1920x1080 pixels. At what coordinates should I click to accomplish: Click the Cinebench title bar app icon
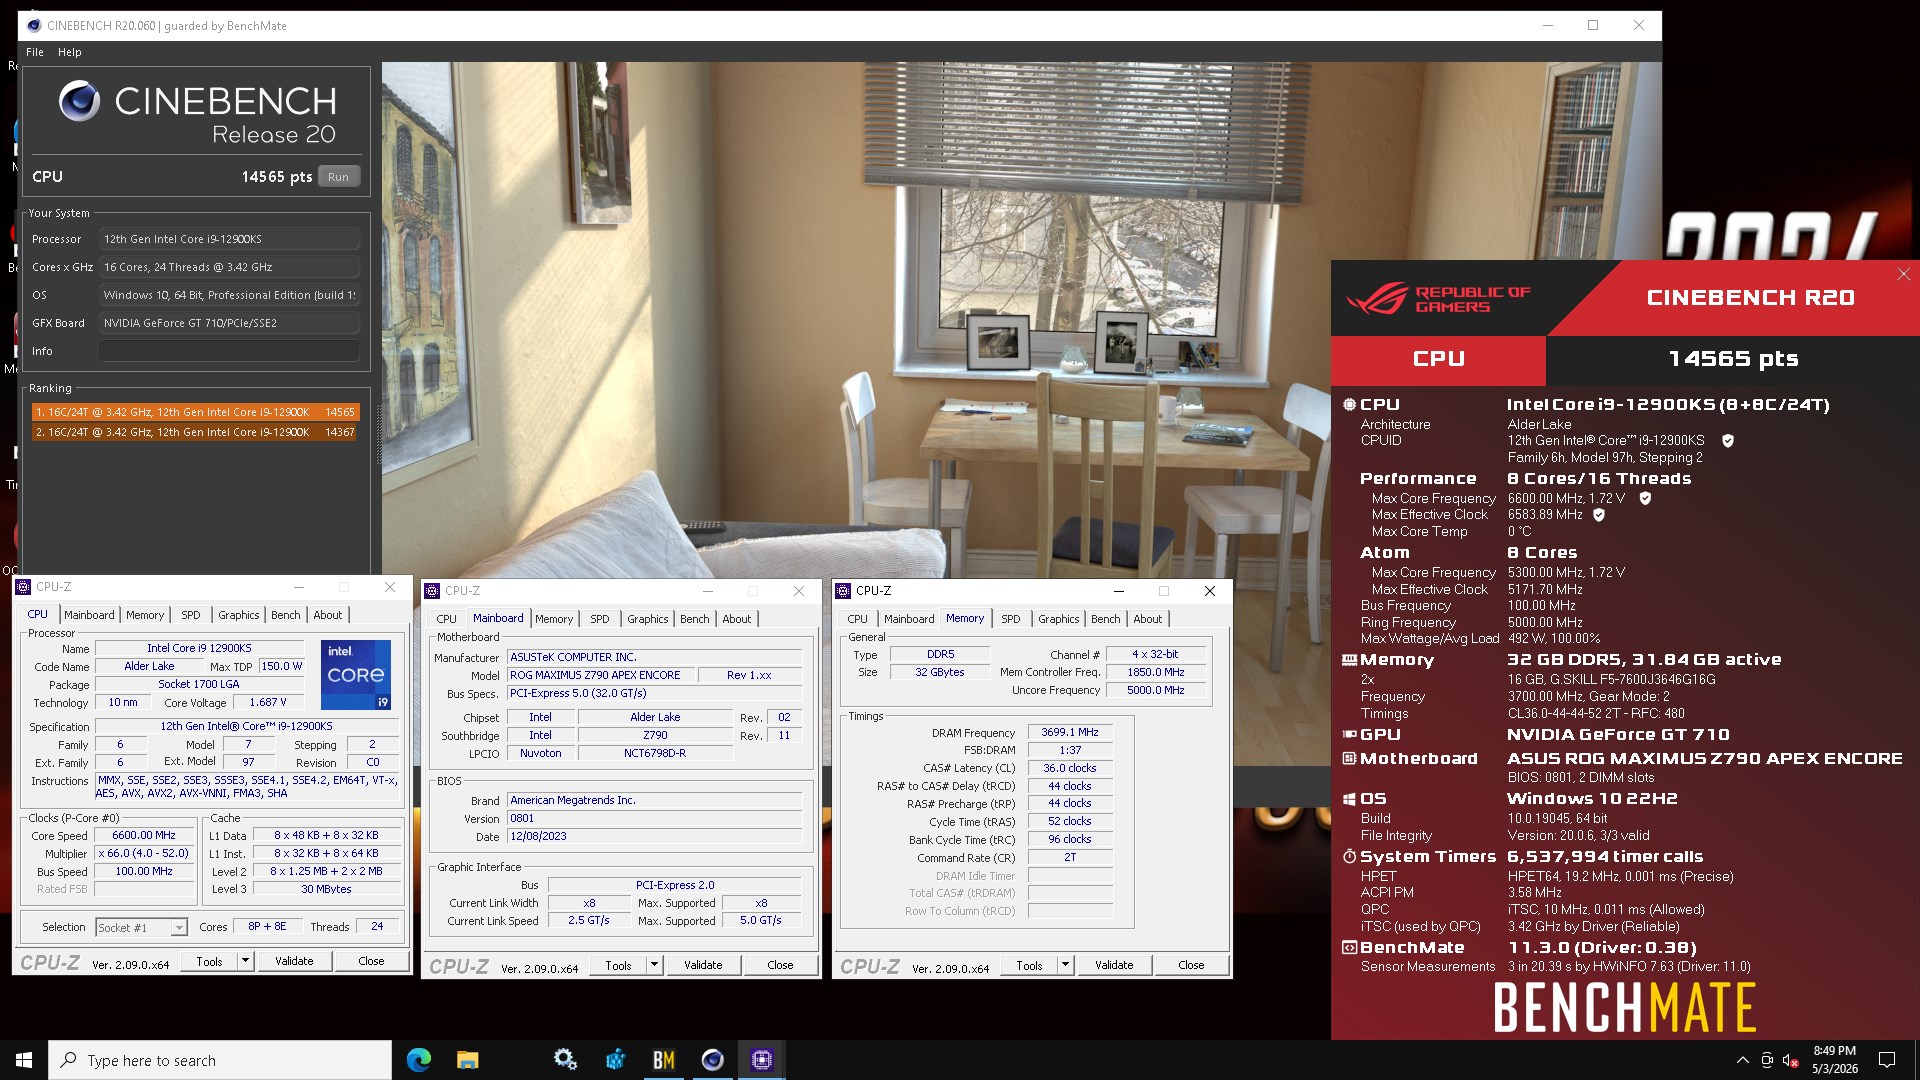click(34, 26)
